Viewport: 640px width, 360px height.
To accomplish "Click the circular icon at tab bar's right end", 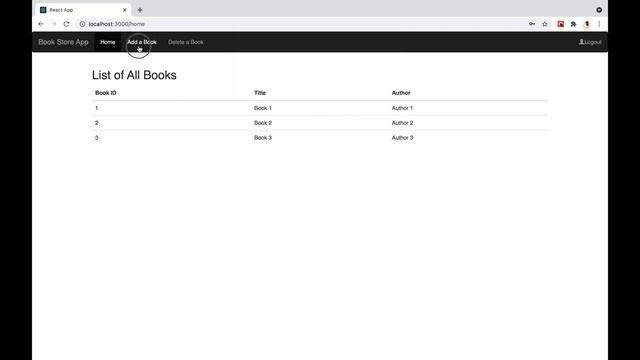I will coord(599,10).
